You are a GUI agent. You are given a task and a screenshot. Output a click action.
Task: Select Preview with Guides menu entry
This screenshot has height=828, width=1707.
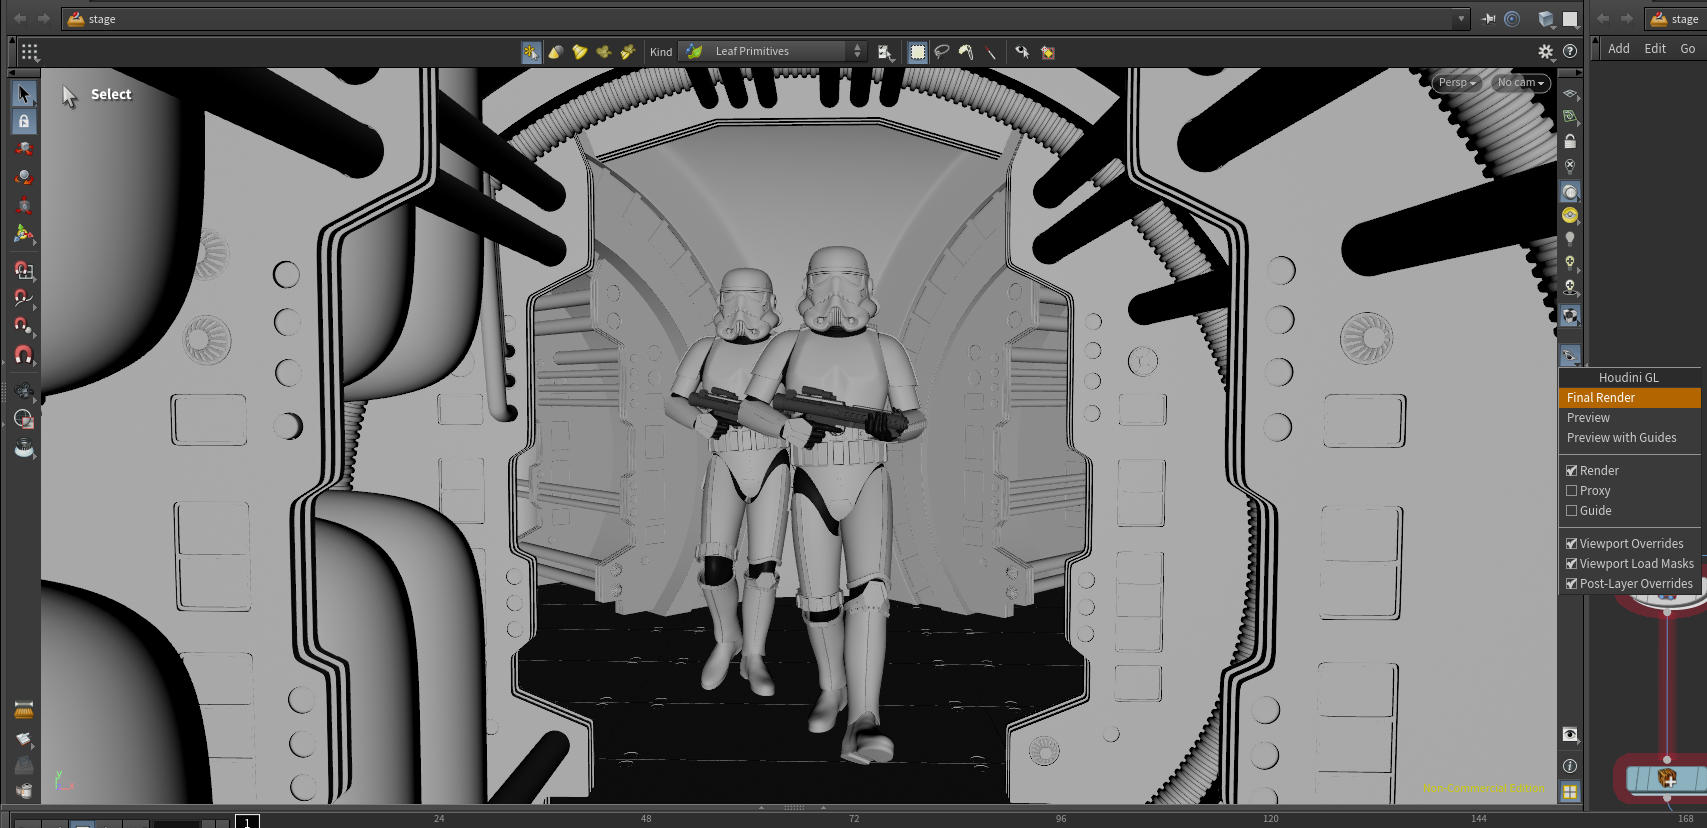tap(1630, 438)
